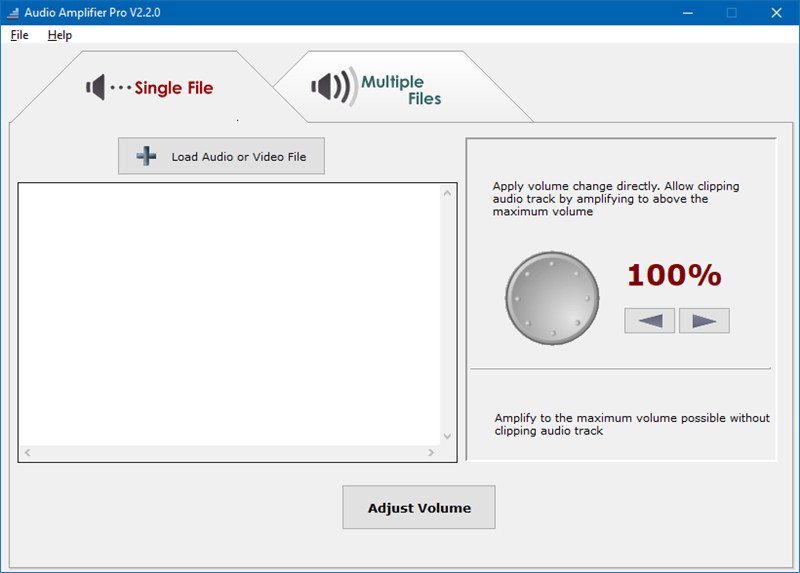Click the speaker icon on Single File tab
Screen dimensions: 800x573
(x=96, y=87)
